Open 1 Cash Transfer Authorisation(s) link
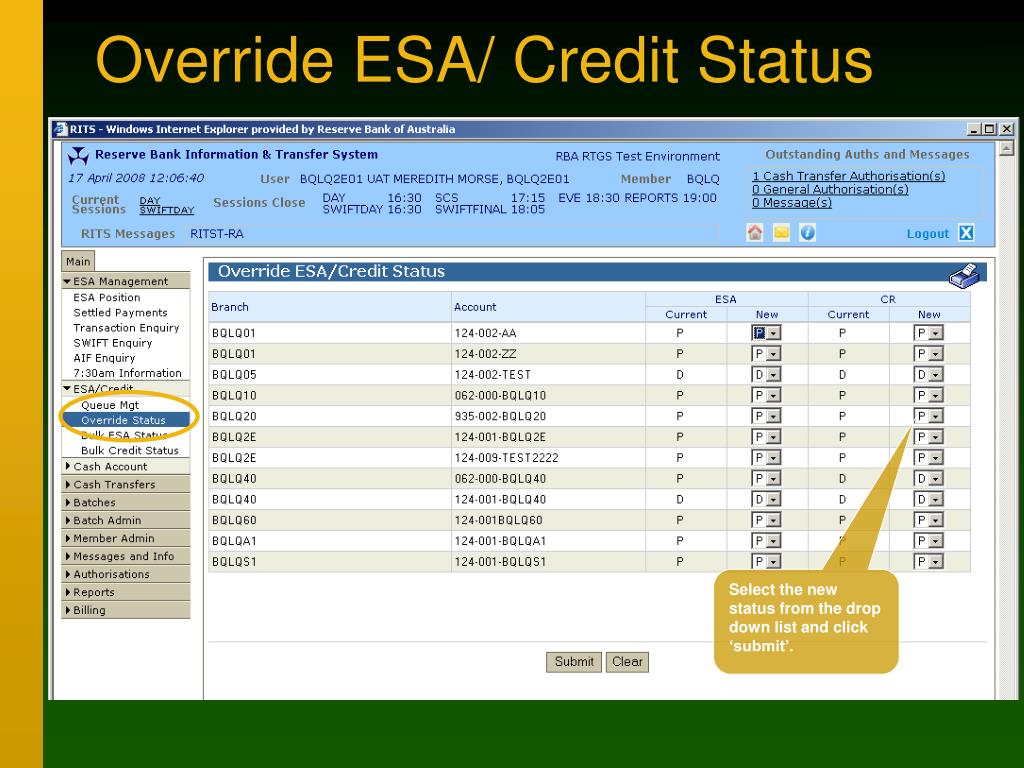Screen dimensions: 1024x768 tap(848, 176)
